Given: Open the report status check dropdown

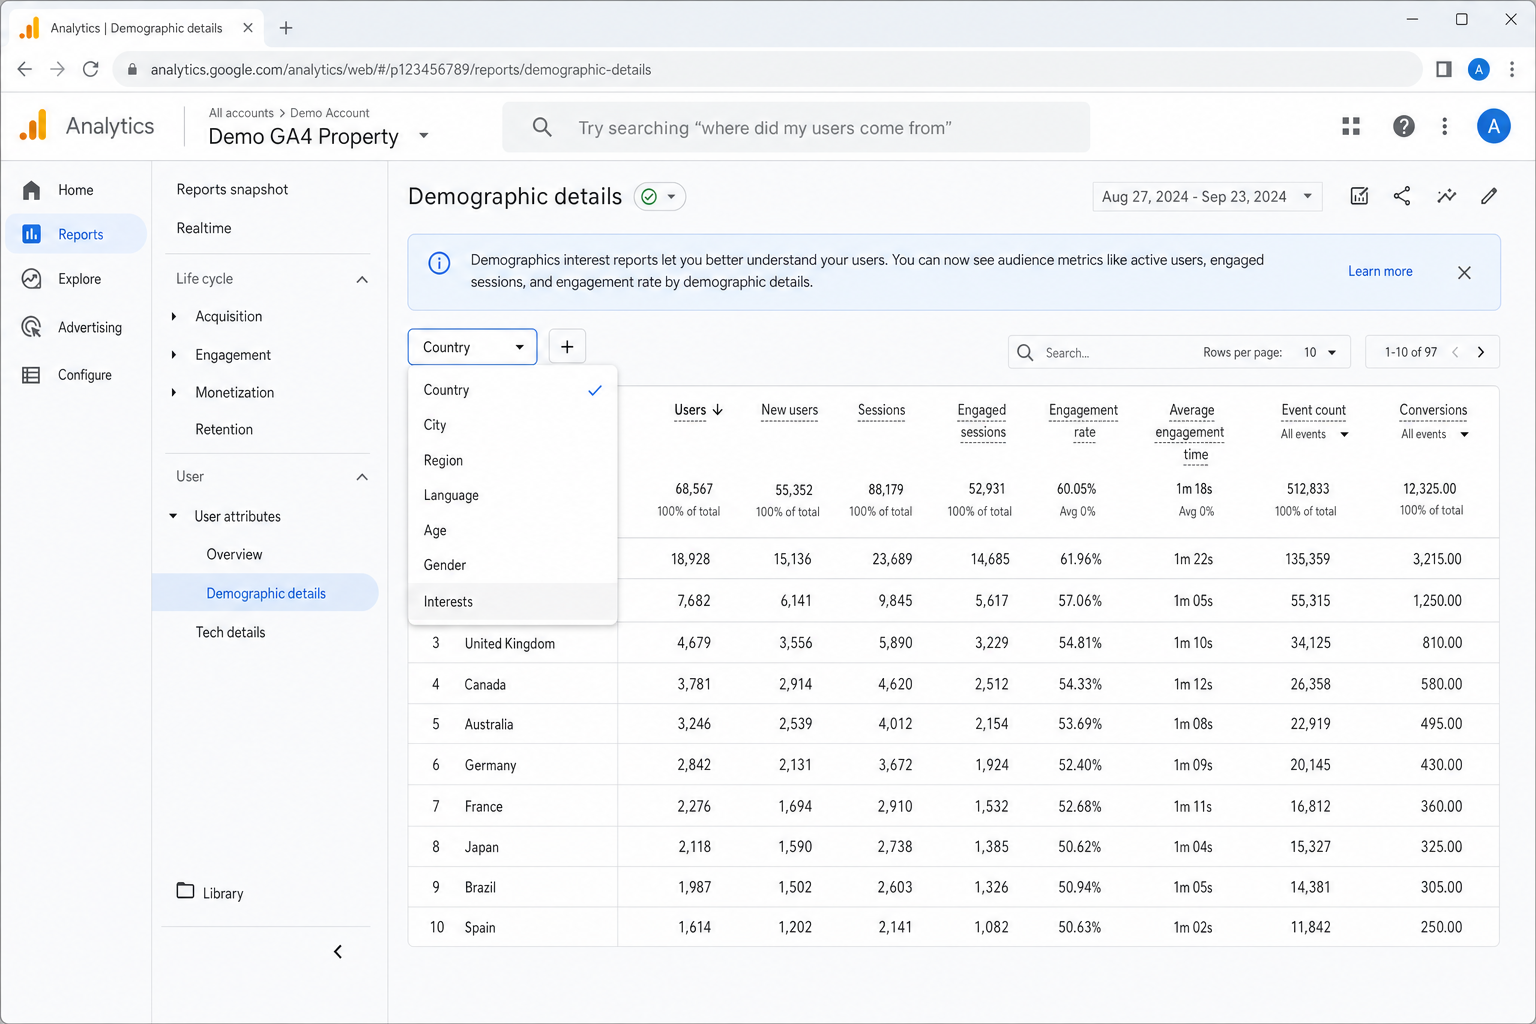Looking at the screenshot, I should 660,196.
